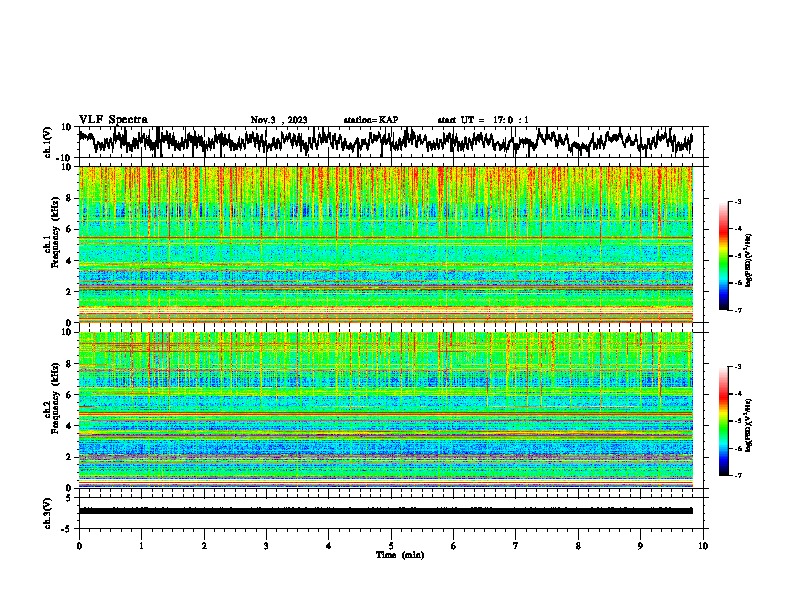Click the "-7" tick on ch.1 color bar

738,311
